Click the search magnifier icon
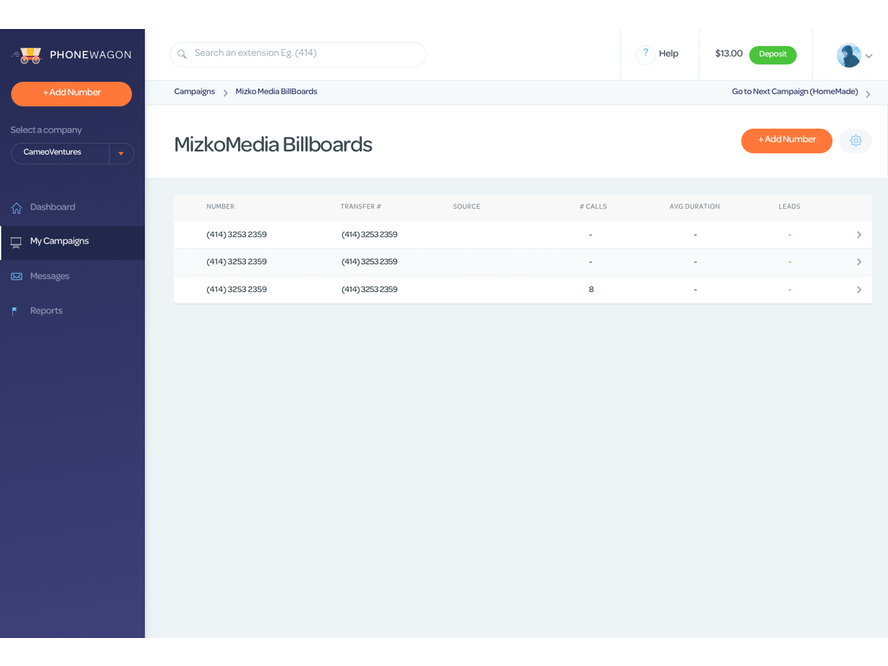Viewport: 888px width, 666px height. (x=182, y=54)
